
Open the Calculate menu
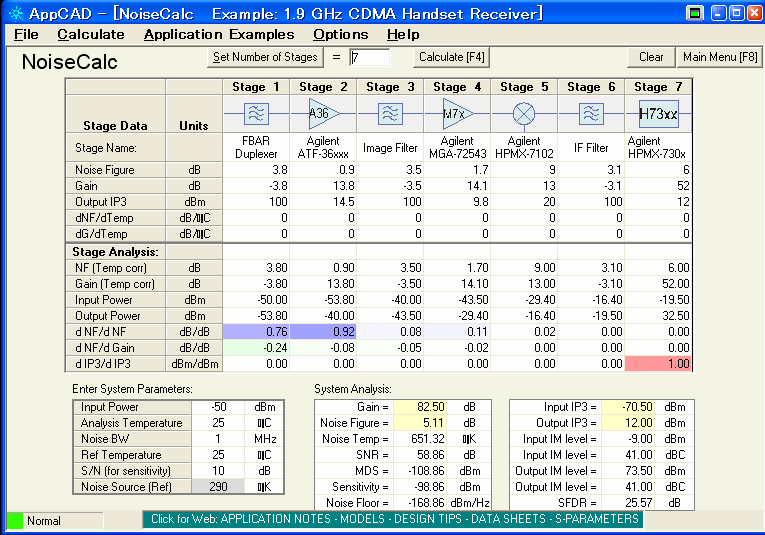coord(91,35)
